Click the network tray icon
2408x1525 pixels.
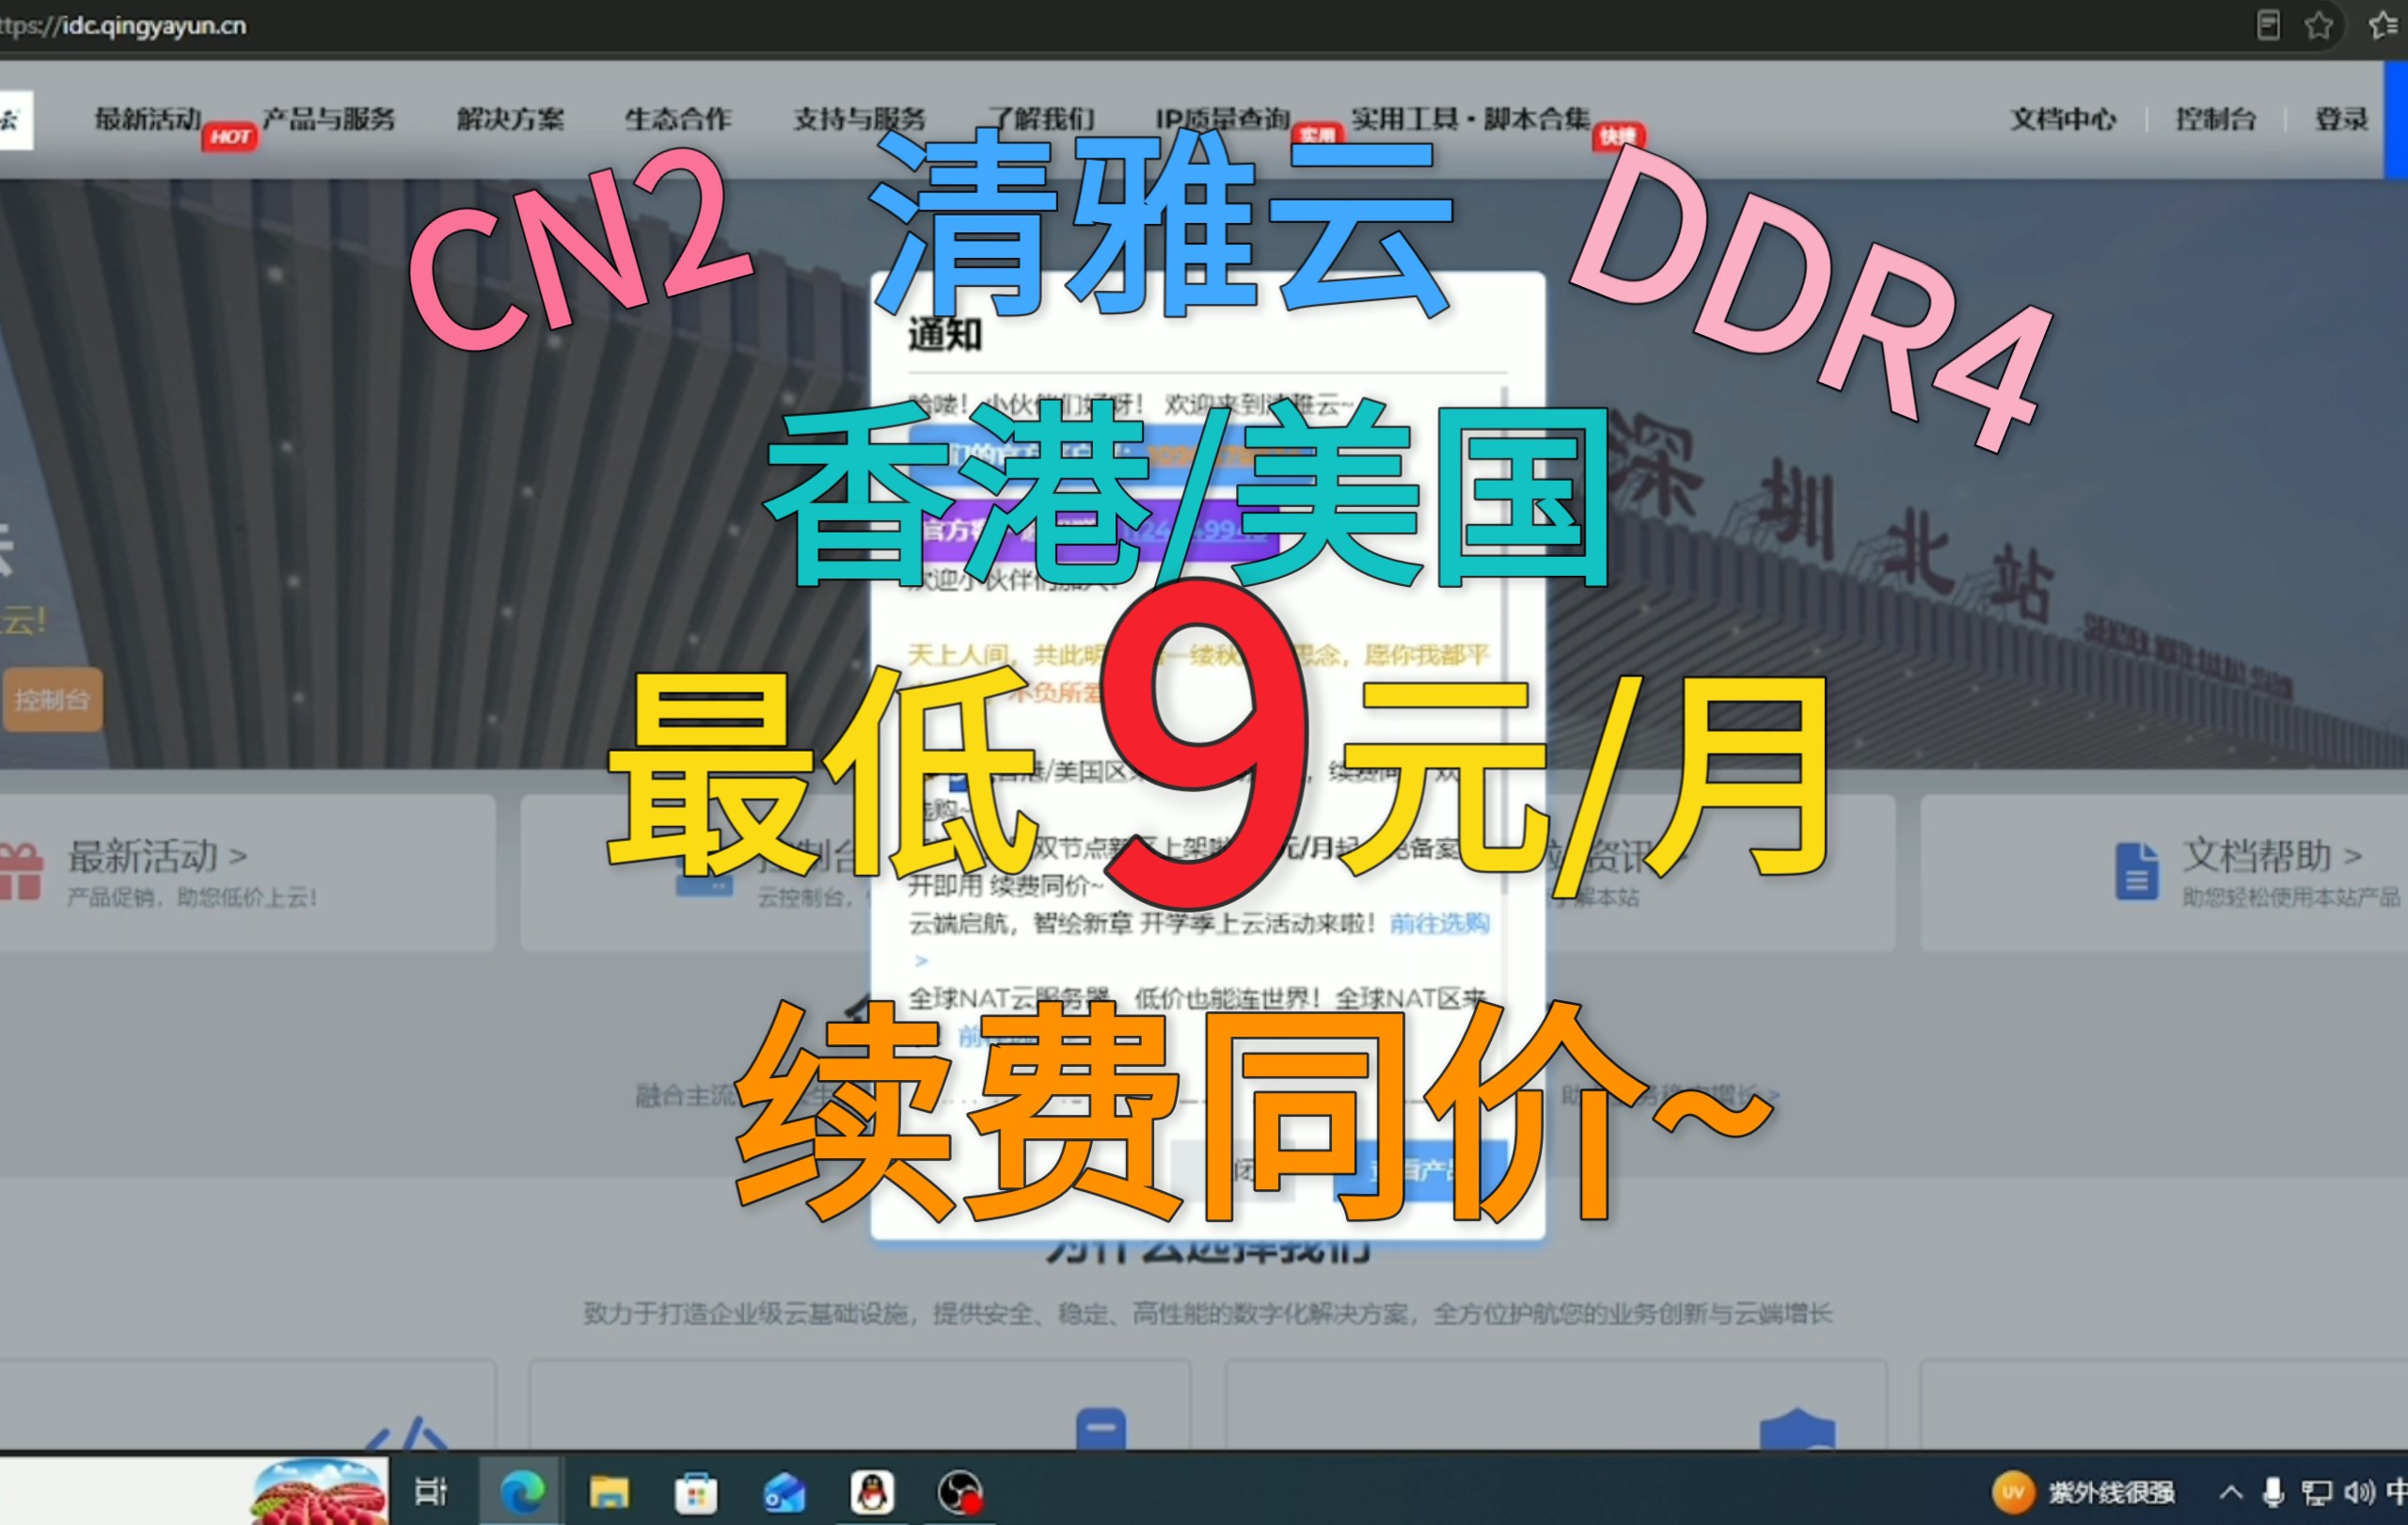click(x=2316, y=1492)
